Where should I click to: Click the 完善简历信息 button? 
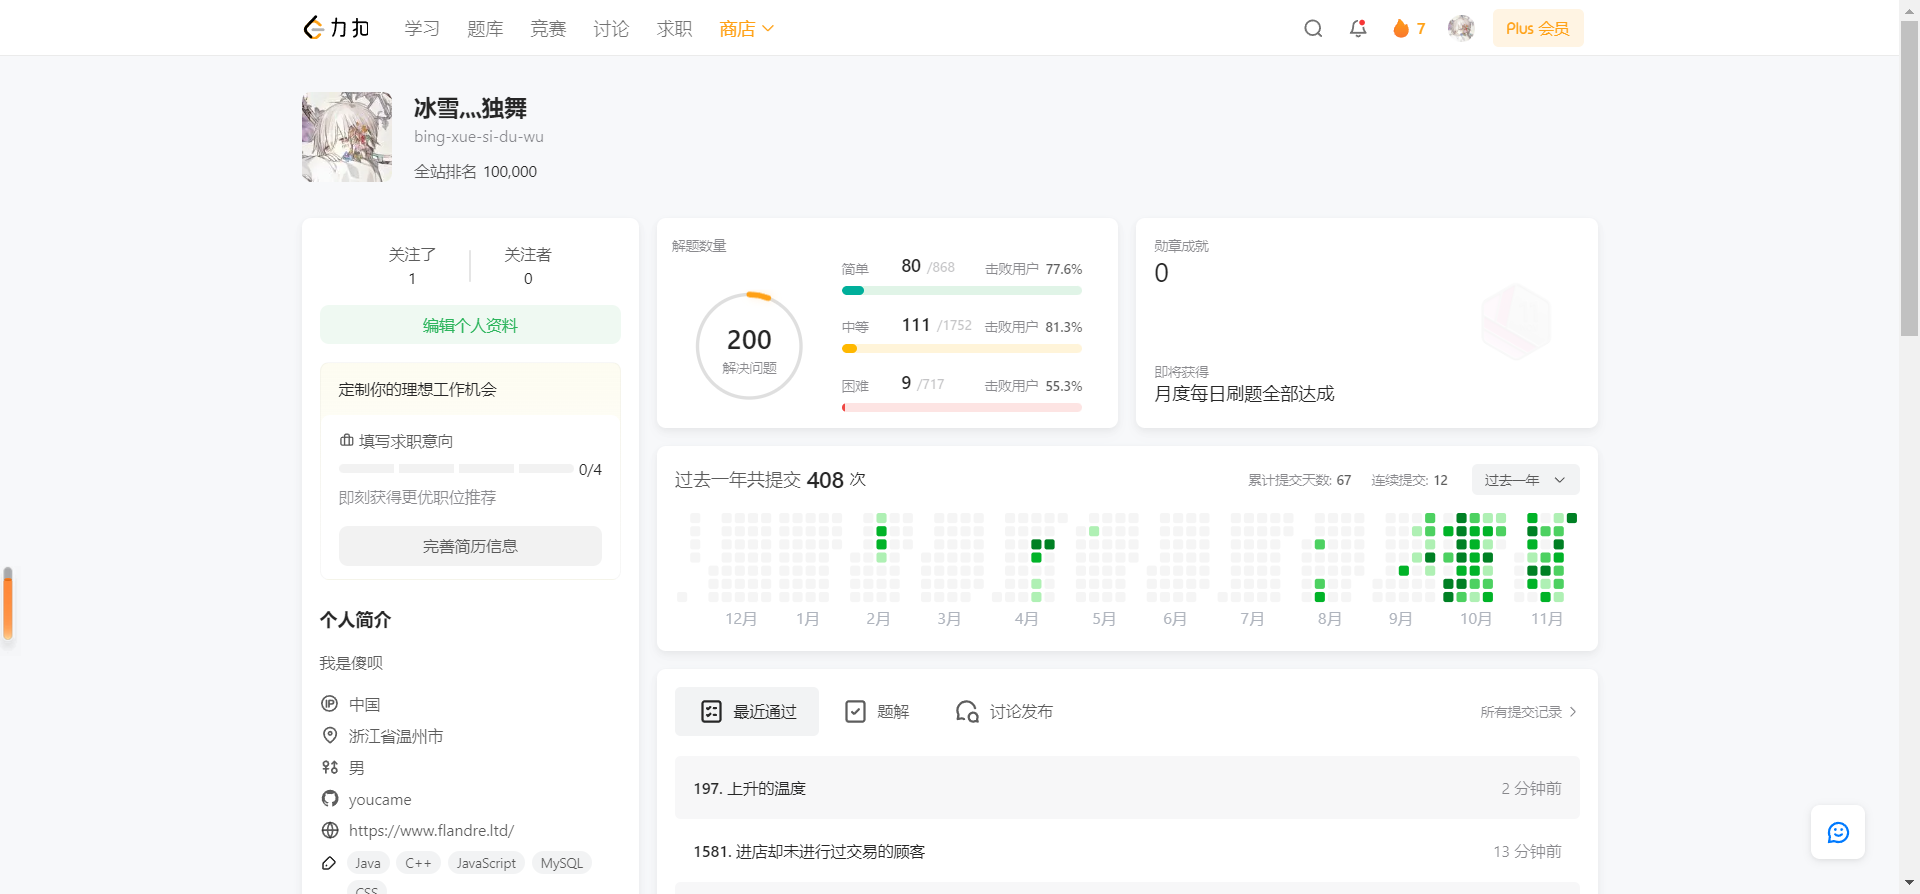(x=470, y=546)
